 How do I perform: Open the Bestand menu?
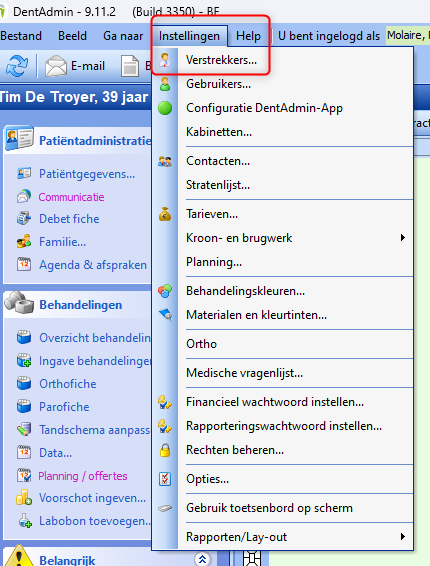point(21,36)
